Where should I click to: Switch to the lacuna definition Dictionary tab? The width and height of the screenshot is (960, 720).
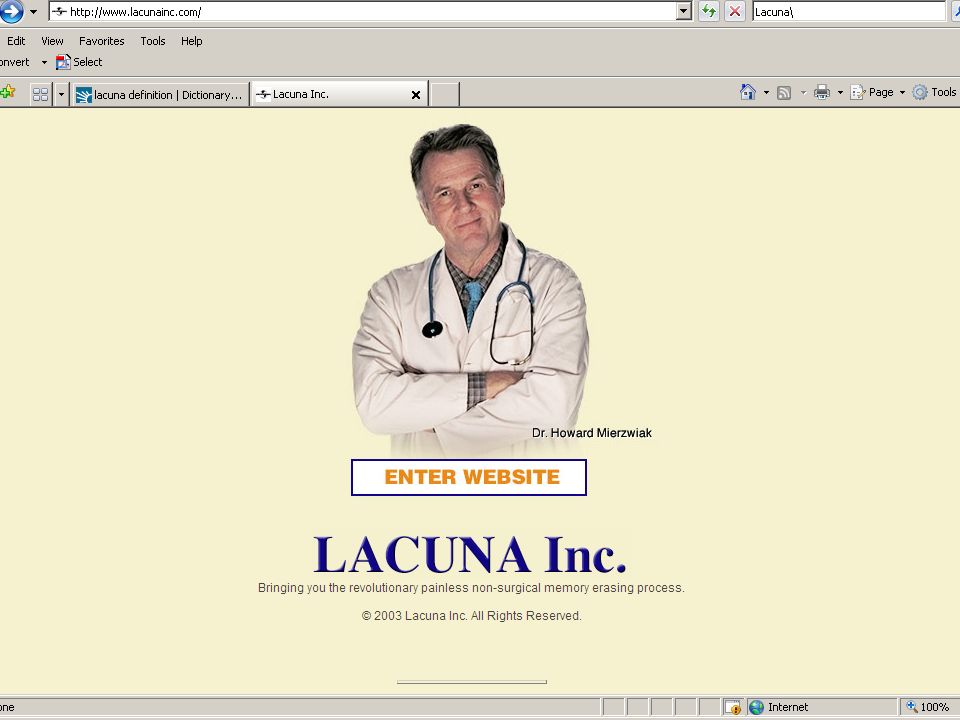tap(160, 95)
